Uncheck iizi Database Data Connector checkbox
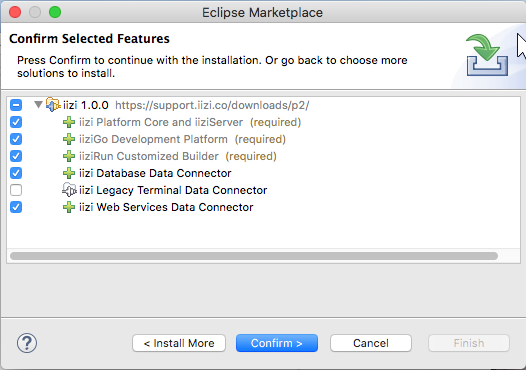 pos(16,173)
